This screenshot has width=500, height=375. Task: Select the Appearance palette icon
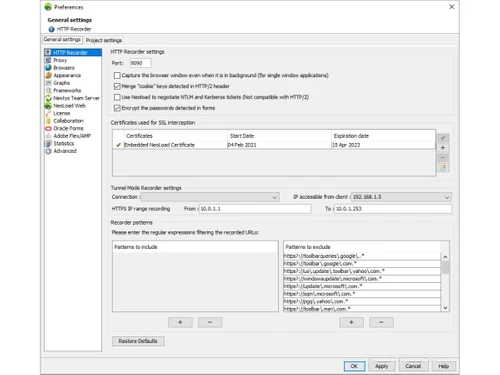tap(48, 75)
